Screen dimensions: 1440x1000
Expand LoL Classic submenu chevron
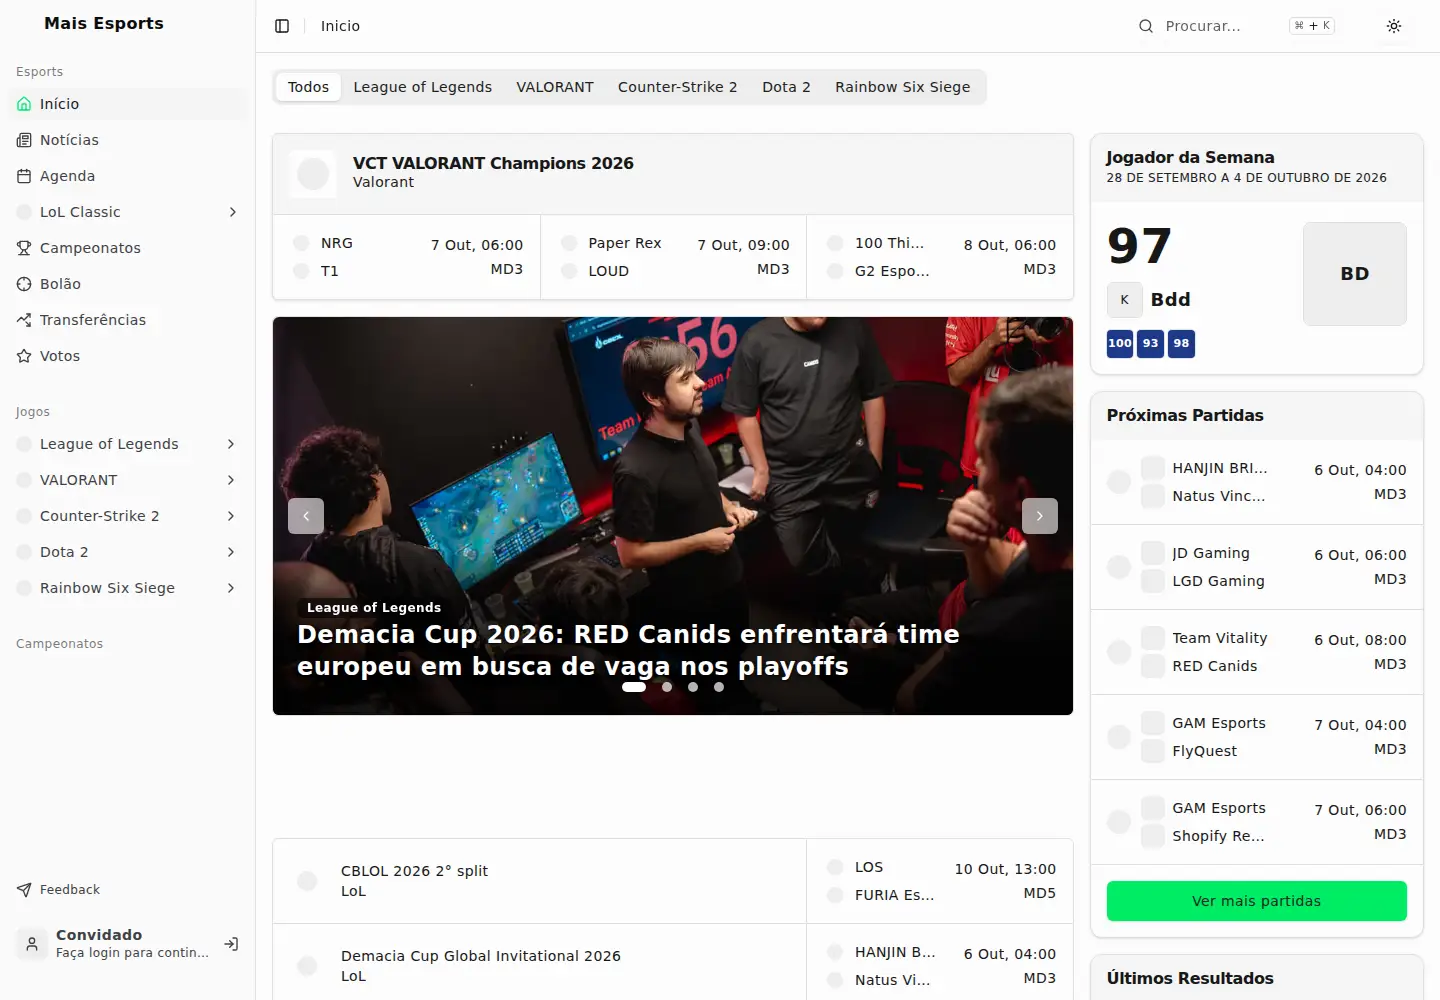click(x=232, y=212)
